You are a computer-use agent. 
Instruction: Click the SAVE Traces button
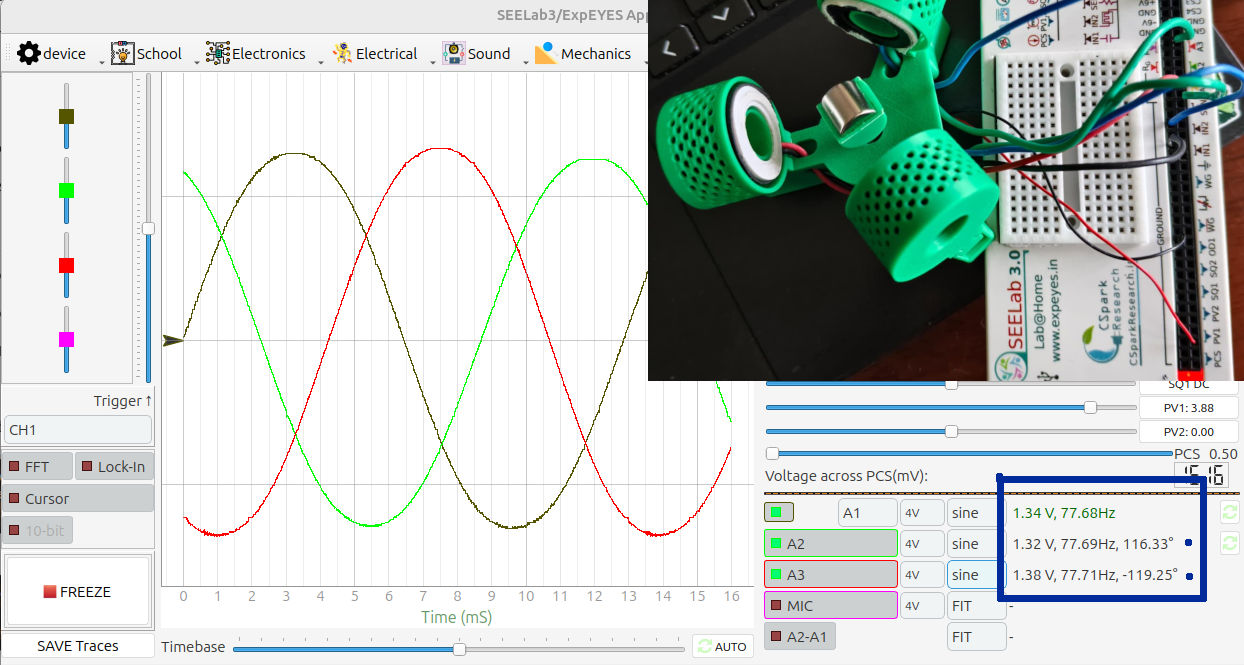(78, 646)
